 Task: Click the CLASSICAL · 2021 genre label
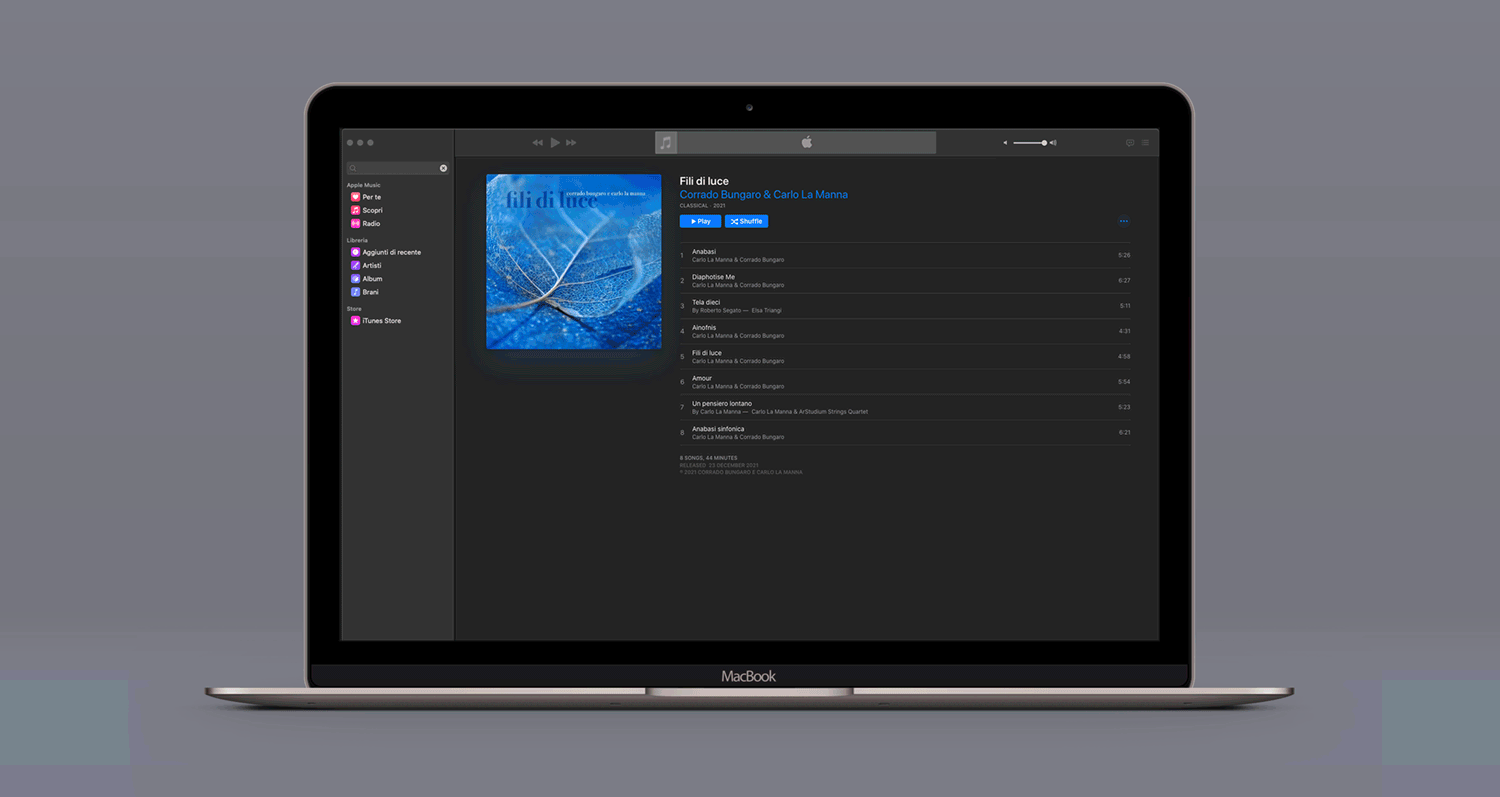(703, 205)
